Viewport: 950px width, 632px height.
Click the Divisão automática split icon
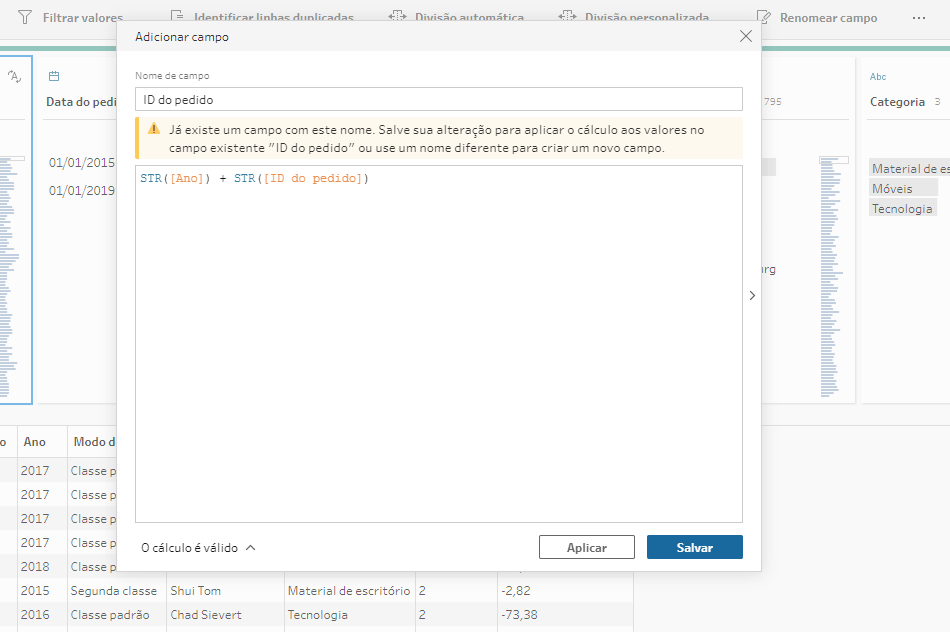coord(397,18)
